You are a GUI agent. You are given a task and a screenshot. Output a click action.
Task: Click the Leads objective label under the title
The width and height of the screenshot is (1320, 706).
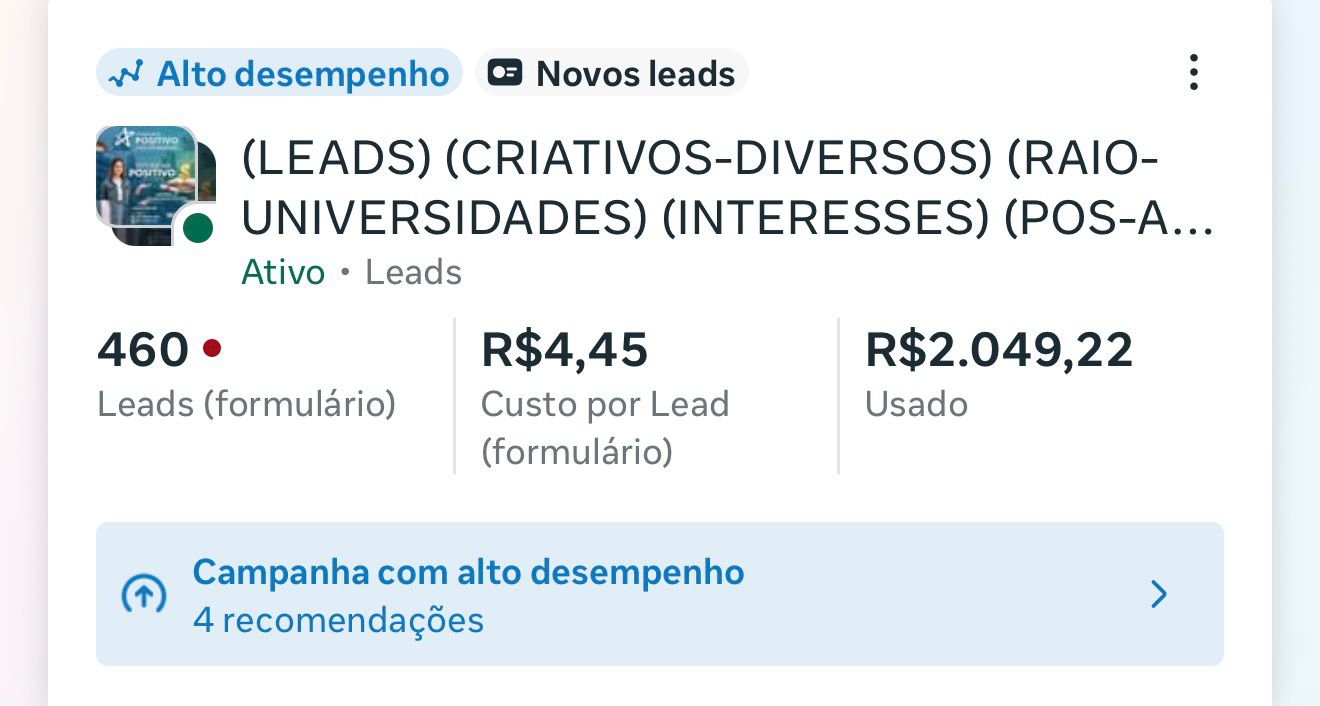click(413, 272)
